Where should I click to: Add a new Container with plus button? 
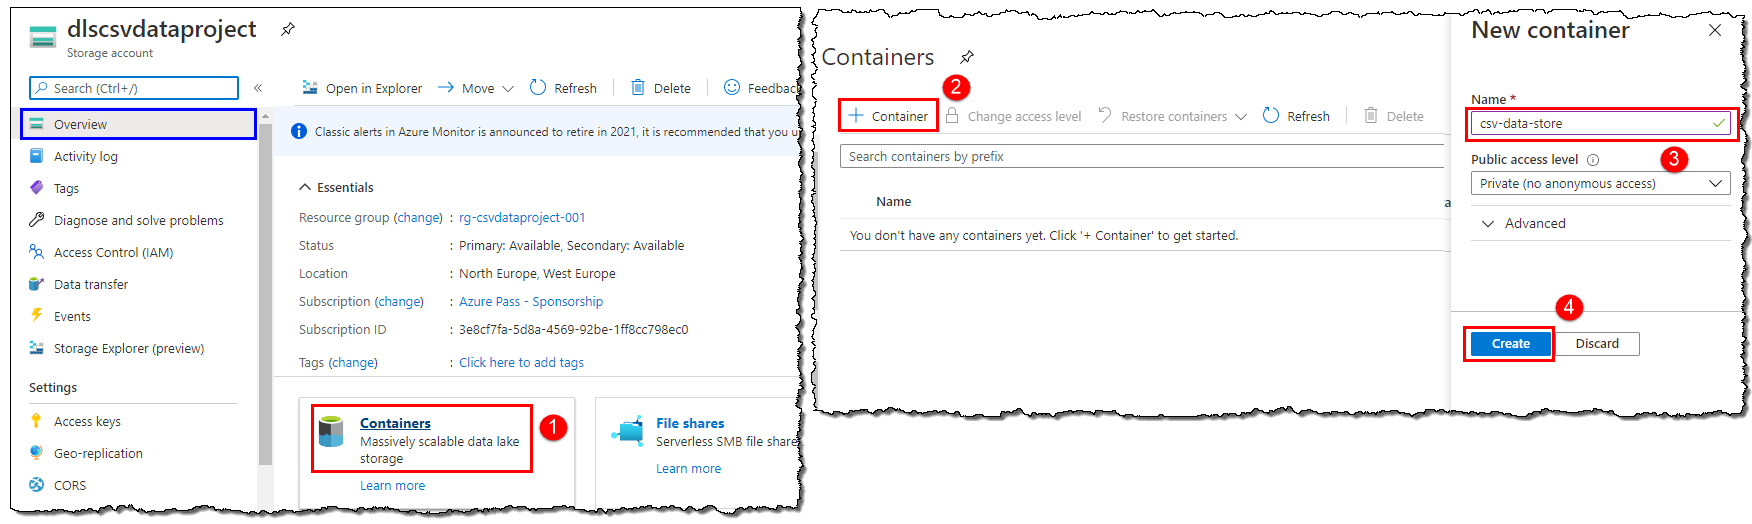pyautogui.click(x=888, y=116)
